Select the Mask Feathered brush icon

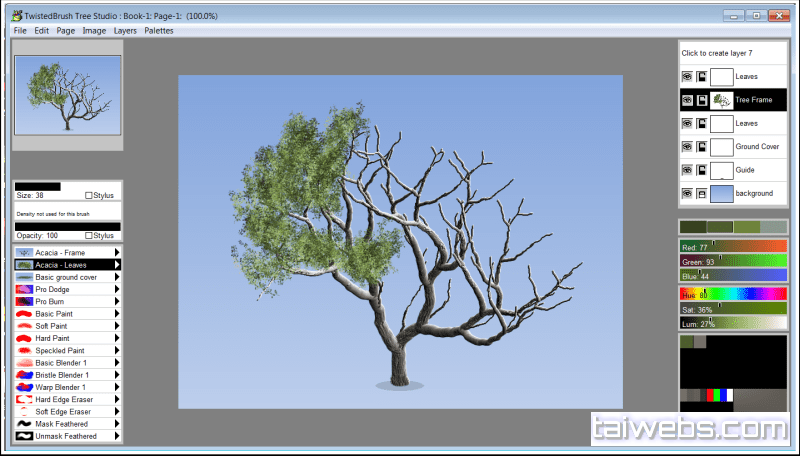tap(25, 424)
